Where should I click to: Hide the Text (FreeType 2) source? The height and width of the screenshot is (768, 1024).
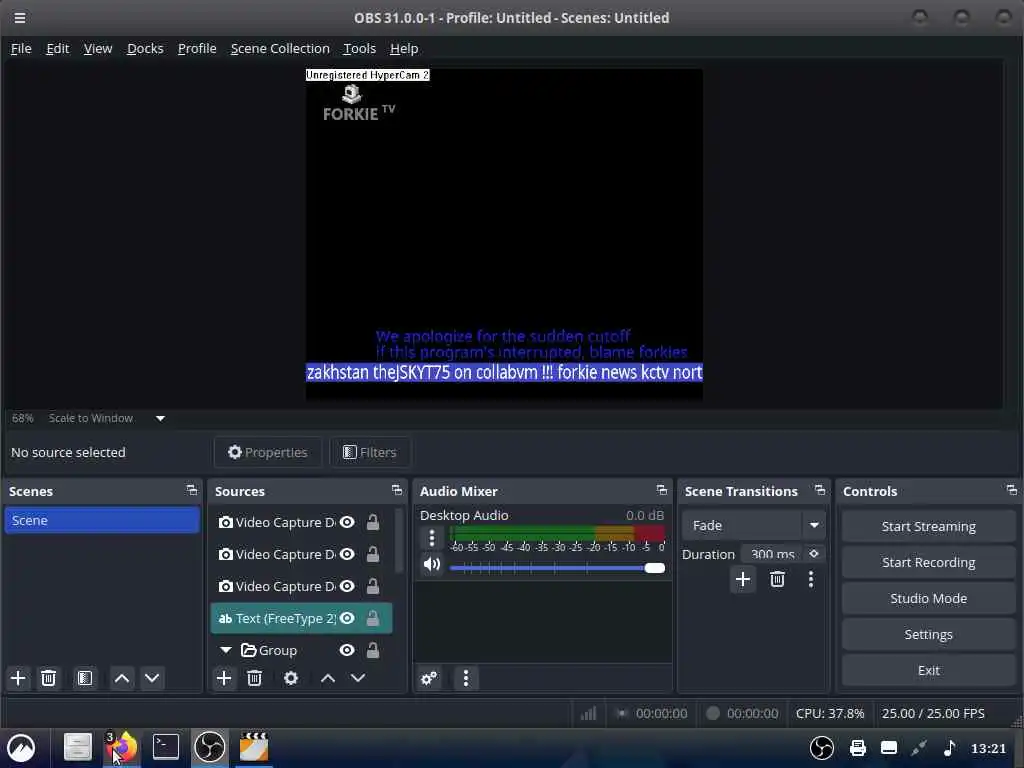click(x=347, y=618)
